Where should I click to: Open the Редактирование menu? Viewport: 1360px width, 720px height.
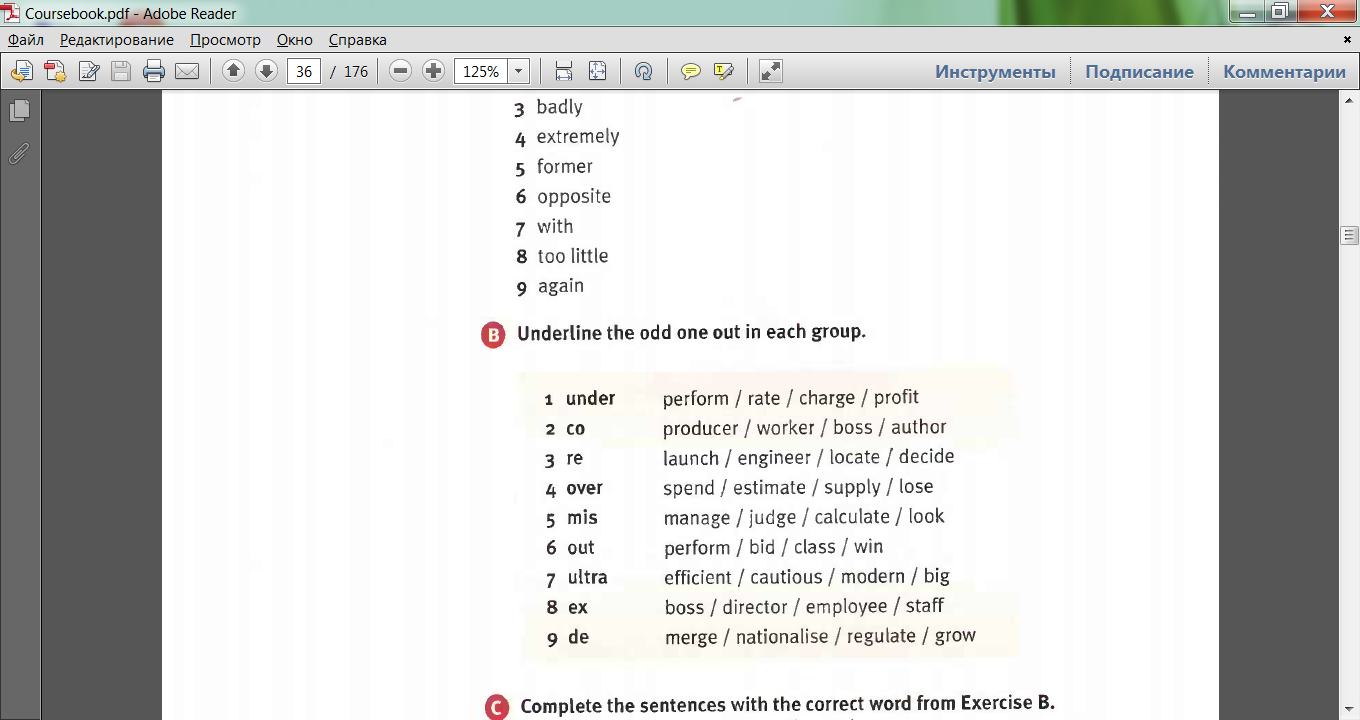coord(117,40)
